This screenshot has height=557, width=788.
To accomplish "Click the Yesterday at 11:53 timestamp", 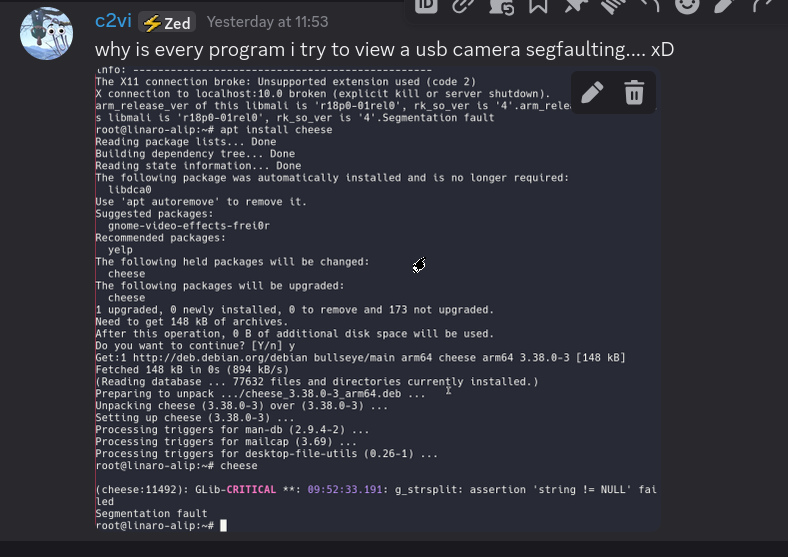I will 267,22.
